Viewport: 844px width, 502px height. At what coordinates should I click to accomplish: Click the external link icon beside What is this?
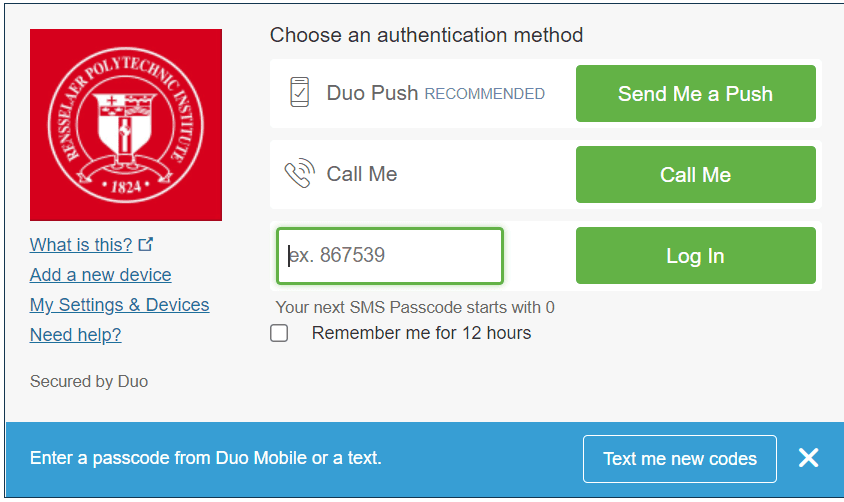[x=146, y=244]
